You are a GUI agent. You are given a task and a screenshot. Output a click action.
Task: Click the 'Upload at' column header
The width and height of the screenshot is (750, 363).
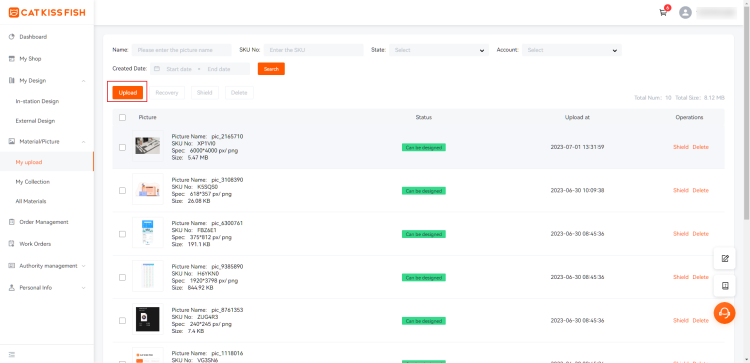(x=577, y=117)
